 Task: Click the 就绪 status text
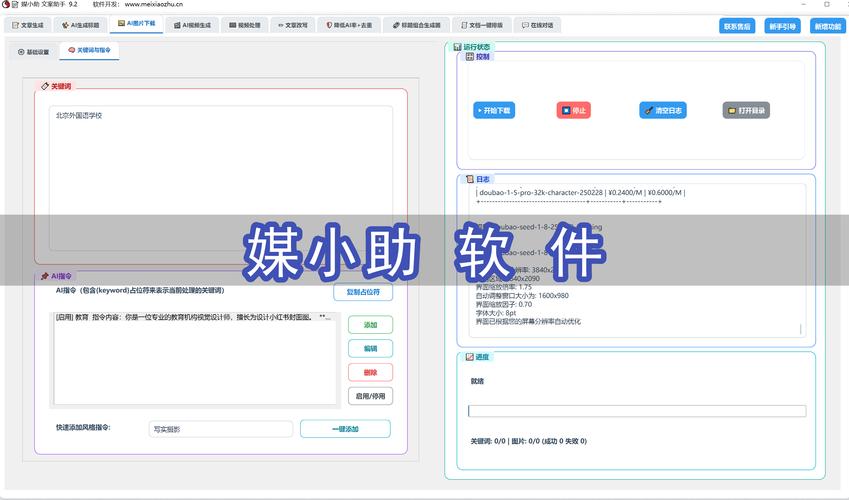[x=477, y=381]
